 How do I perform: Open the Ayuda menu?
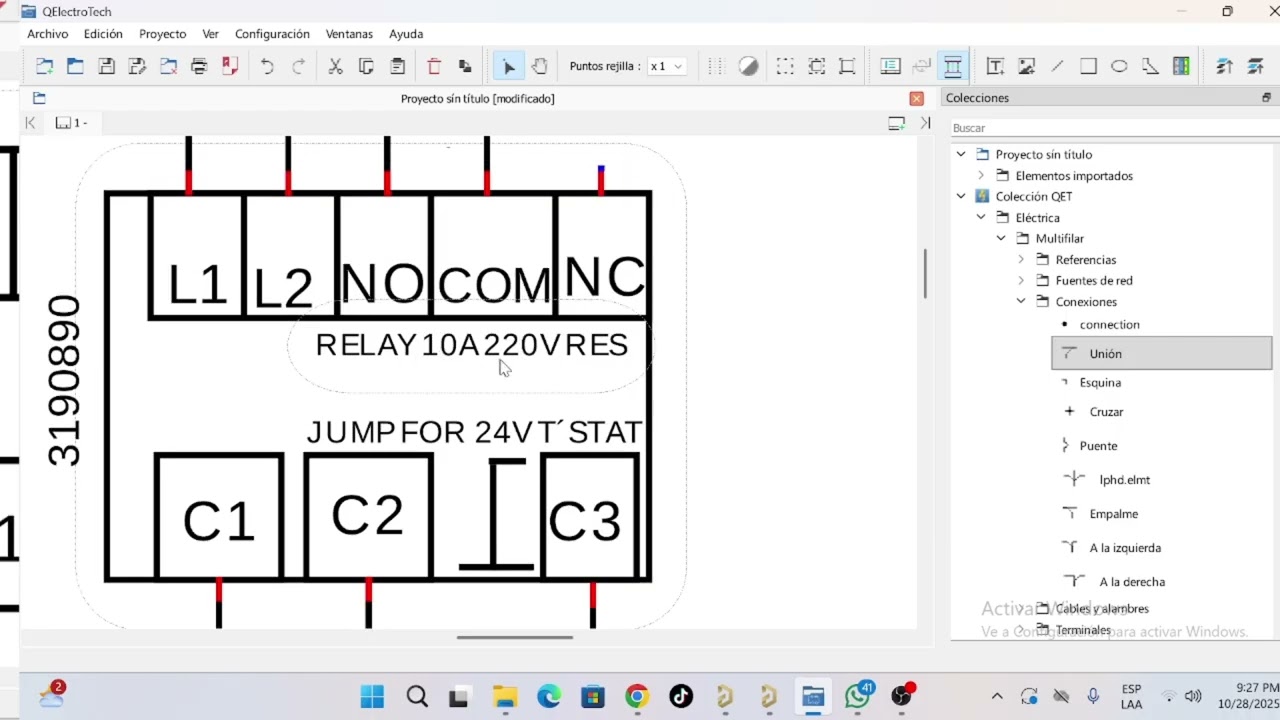(x=406, y=34)
